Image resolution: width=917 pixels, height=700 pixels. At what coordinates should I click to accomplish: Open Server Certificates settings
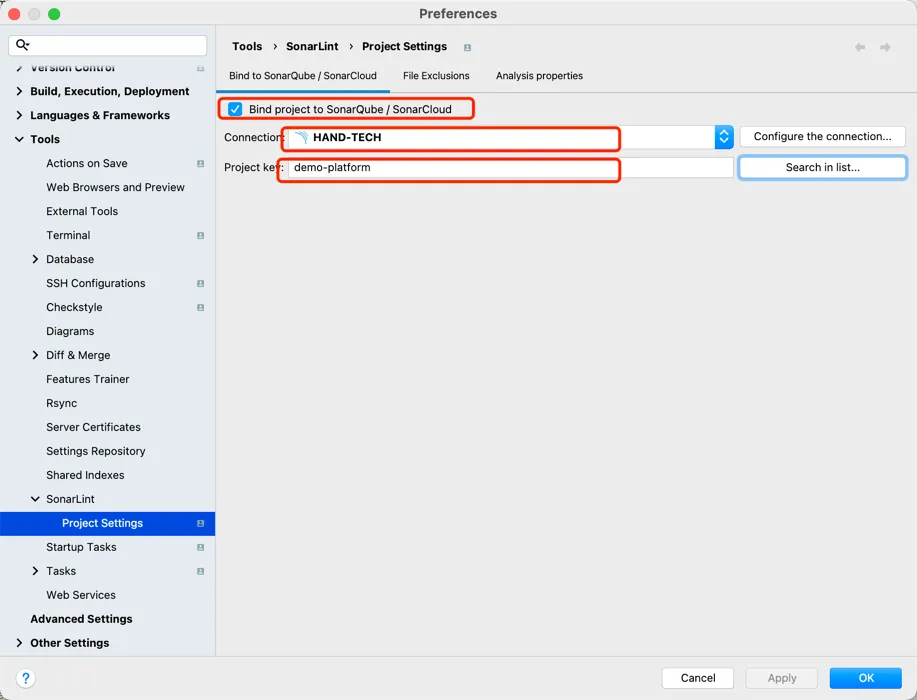[93, 427]
